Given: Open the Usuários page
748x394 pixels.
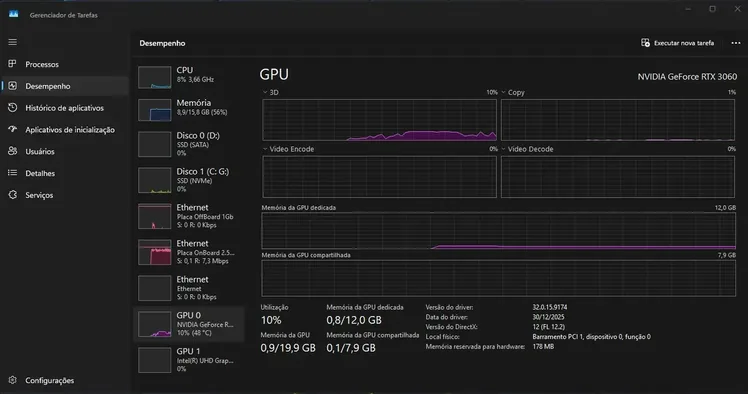Looking at the screenshot, I should pyautogui.click(x=40, y=152).
